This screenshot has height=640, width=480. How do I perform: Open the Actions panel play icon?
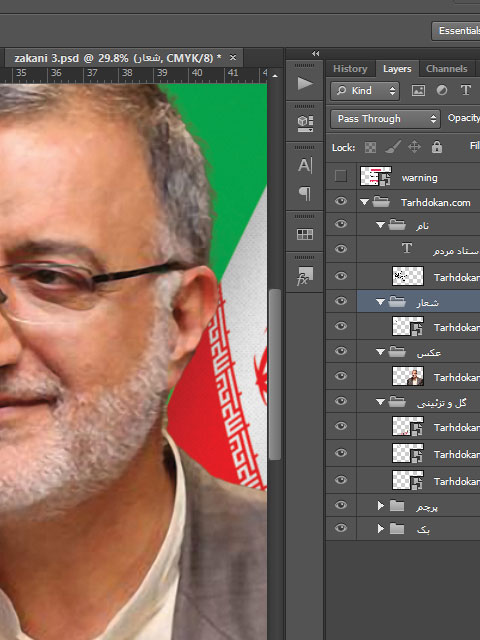coord(305,84)
